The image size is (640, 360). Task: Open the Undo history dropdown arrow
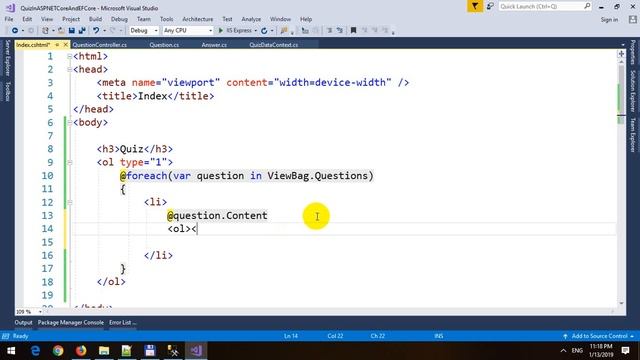104,31
